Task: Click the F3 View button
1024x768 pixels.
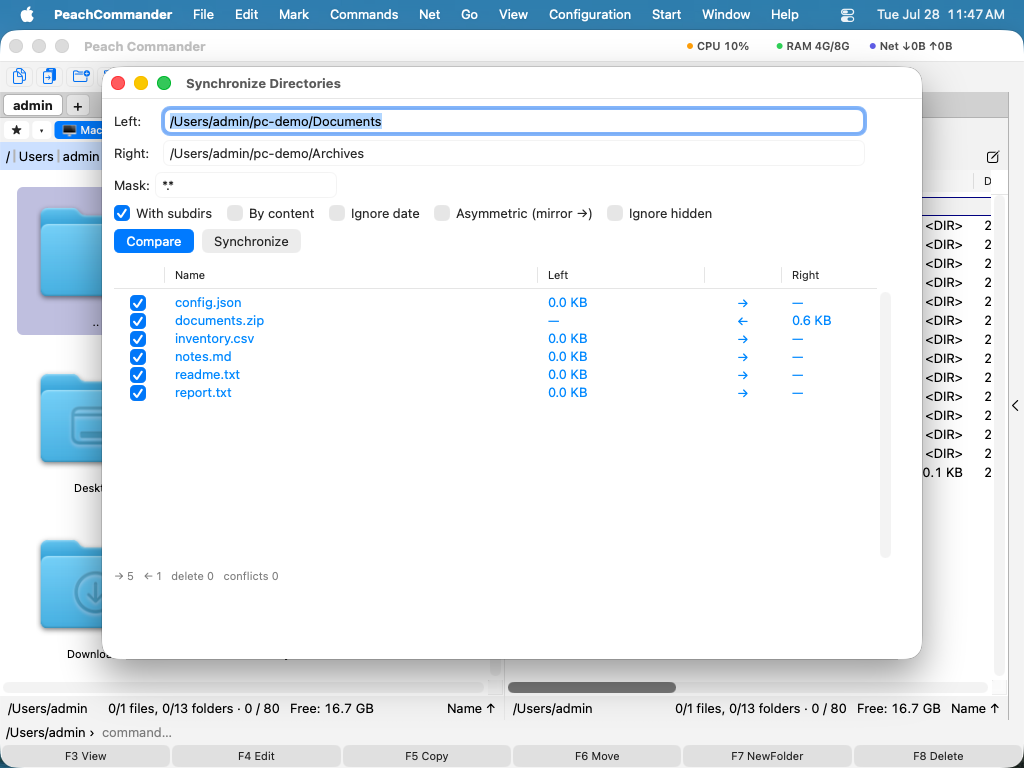Action: pyautogui.click(x=86, y=756)
